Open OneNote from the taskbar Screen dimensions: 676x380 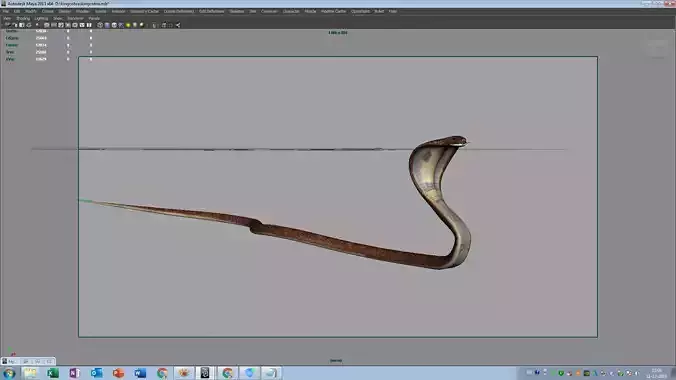tap(75, 373)
